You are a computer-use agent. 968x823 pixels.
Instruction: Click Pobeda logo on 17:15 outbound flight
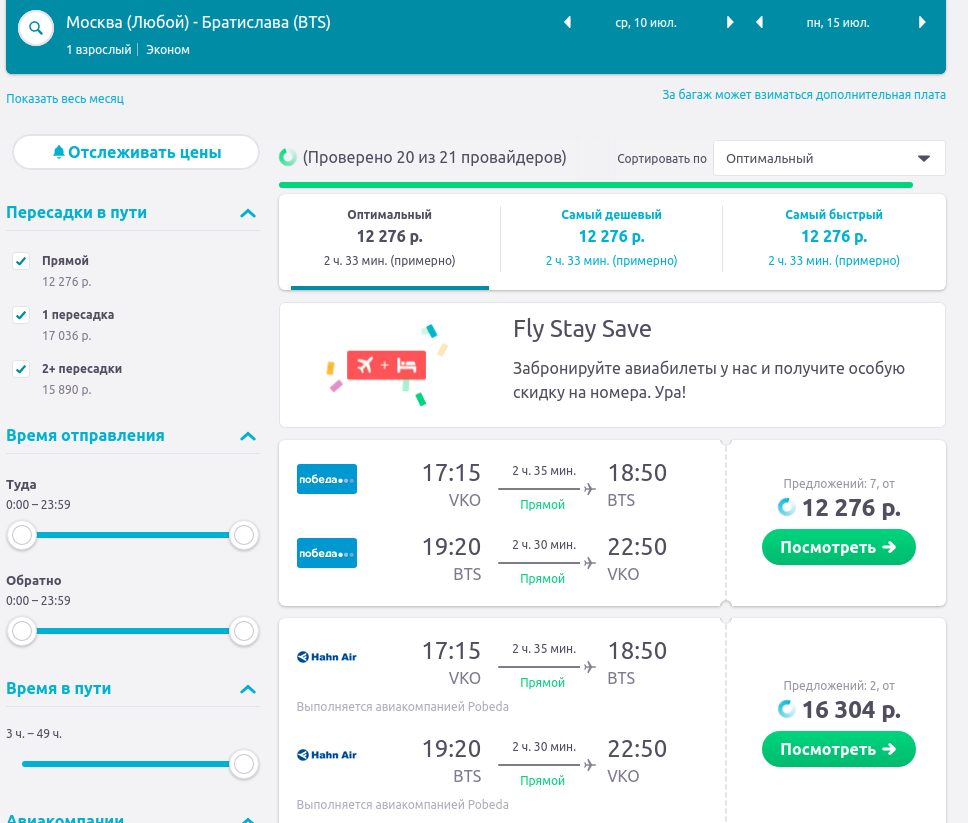[x=327, y=479]
